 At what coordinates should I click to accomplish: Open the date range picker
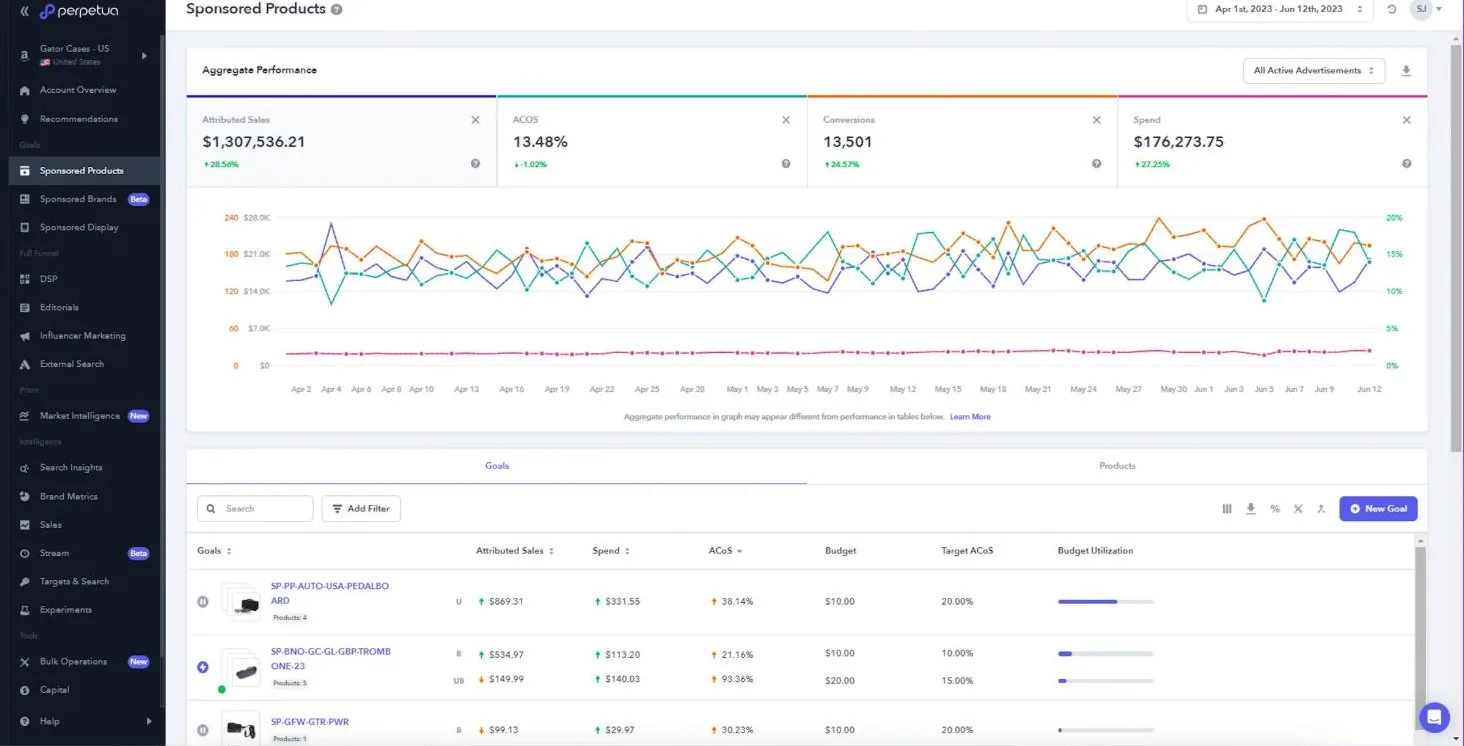(x=1282, y=9)
